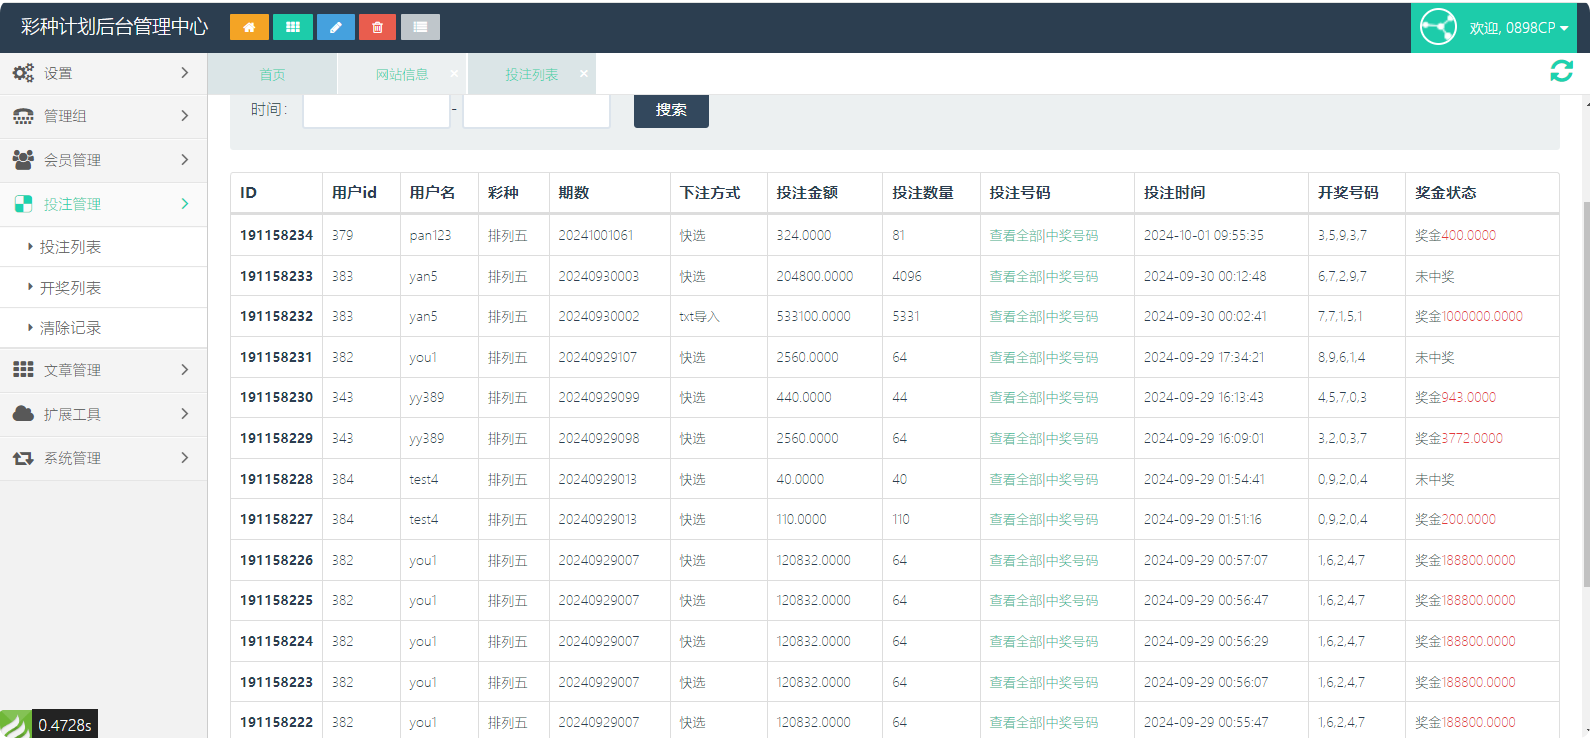Viewport: 1590px width, 738px height.
Task: Switch to the 首页 tab
Action: (272, 75)
